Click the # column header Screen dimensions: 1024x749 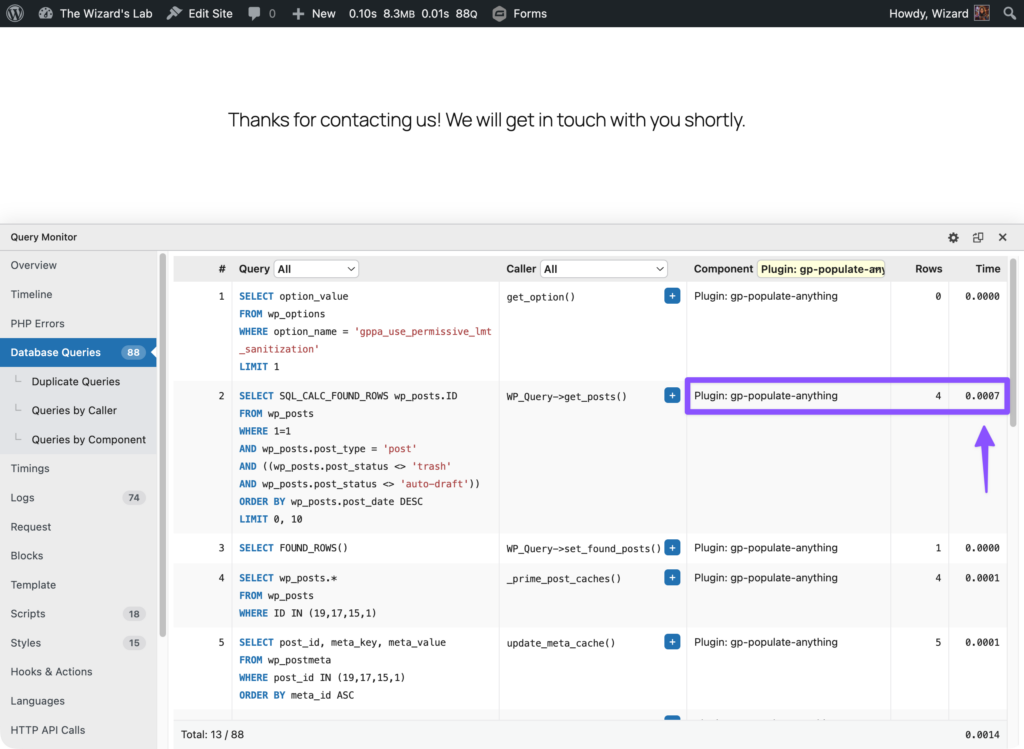click(222, 269)
